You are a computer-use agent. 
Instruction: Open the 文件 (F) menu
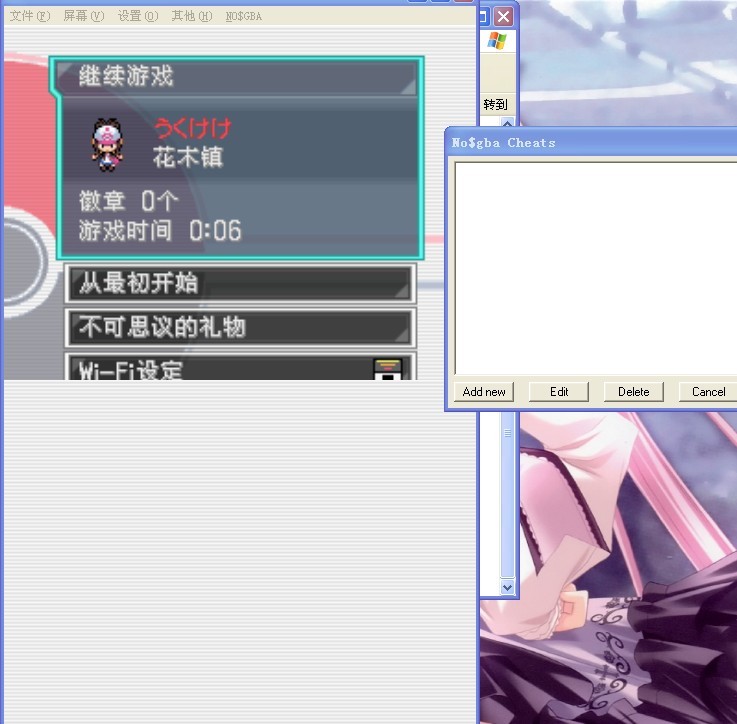pyautogui.click(x=29, y=16)
